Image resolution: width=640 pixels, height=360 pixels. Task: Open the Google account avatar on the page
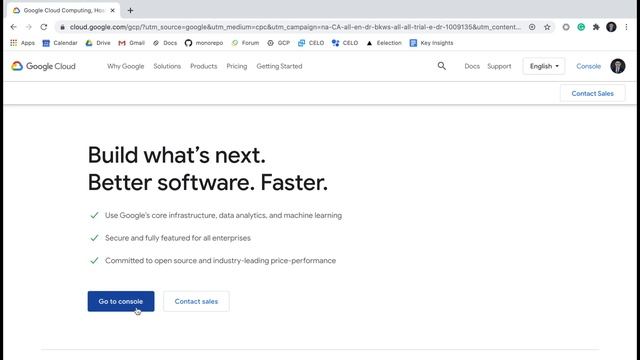point(618,66)
